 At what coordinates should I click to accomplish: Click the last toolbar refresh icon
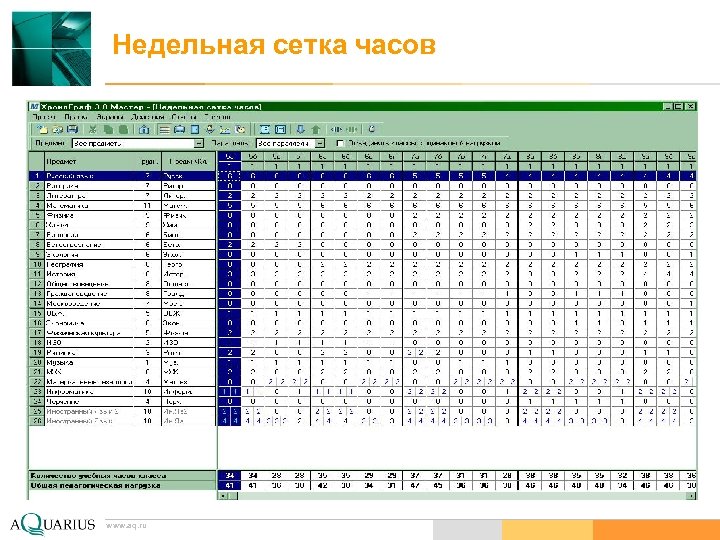[371, 129]
